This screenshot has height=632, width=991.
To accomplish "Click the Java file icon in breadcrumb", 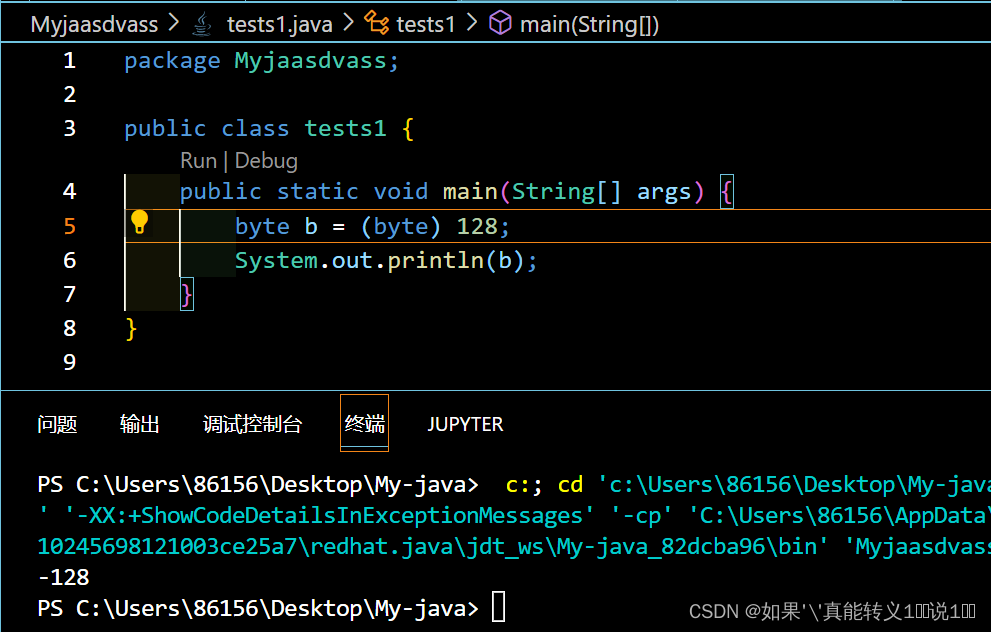I will coord(202,25).
